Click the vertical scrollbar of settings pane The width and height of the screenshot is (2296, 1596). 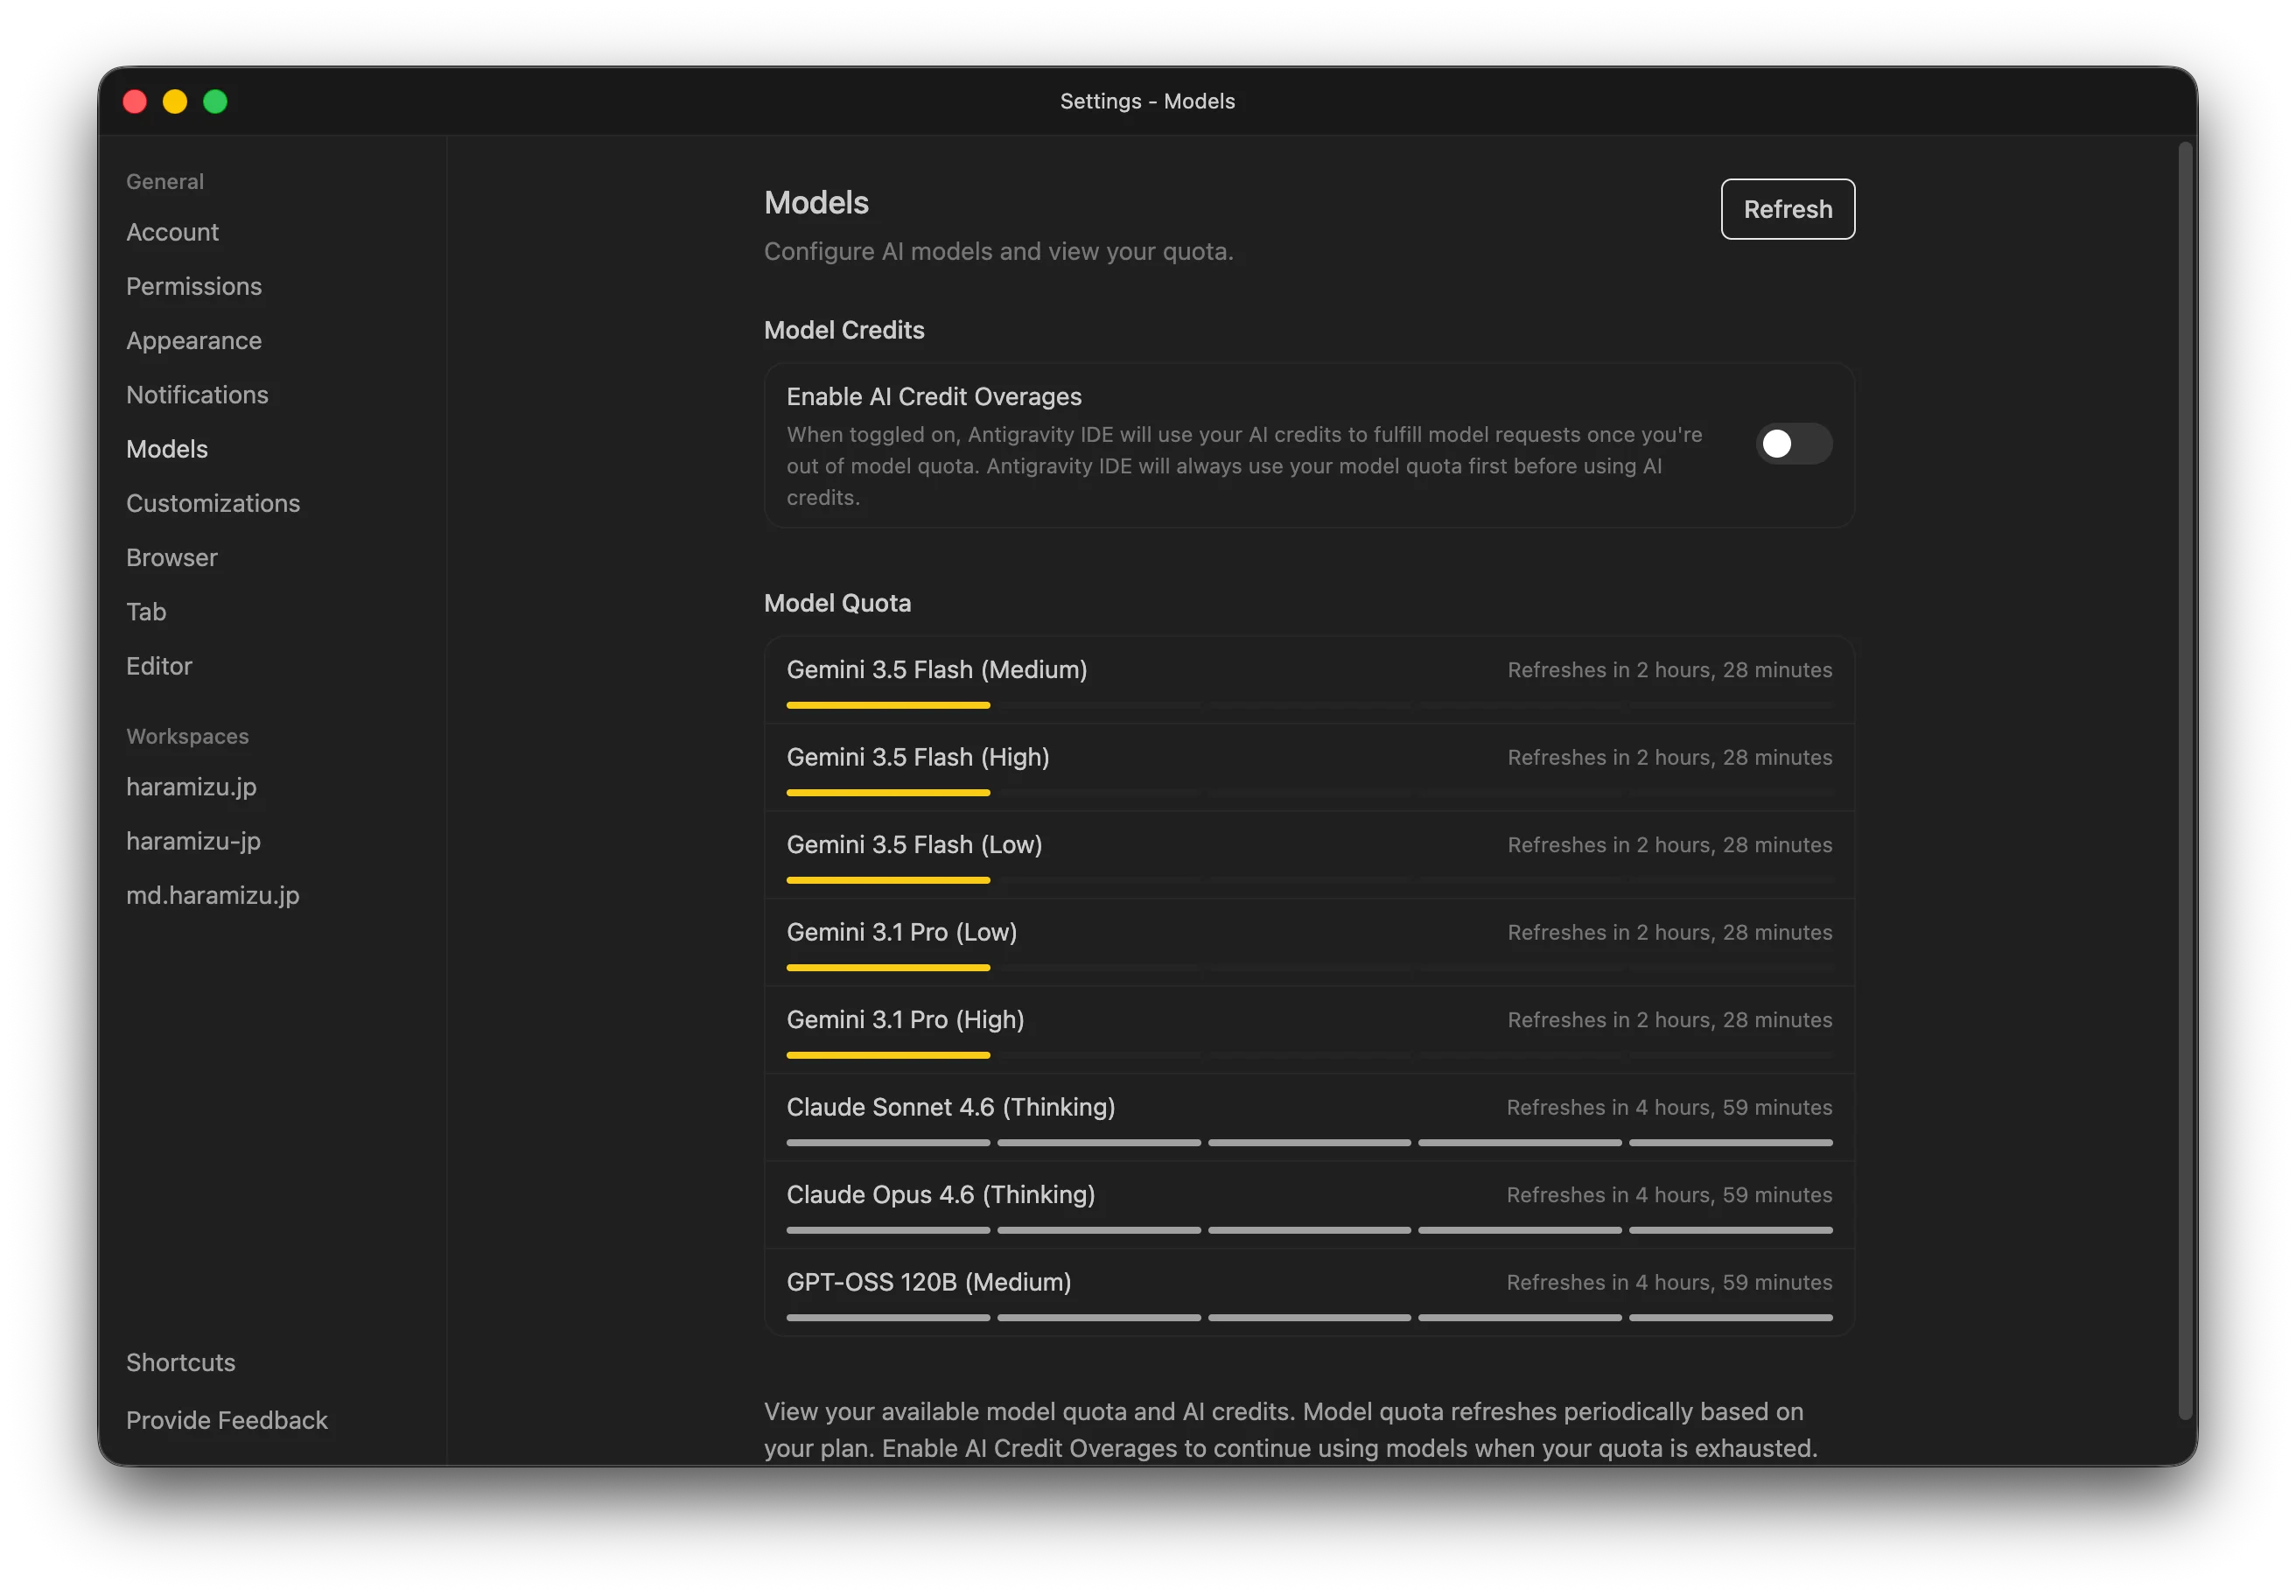pos(2186,780)
